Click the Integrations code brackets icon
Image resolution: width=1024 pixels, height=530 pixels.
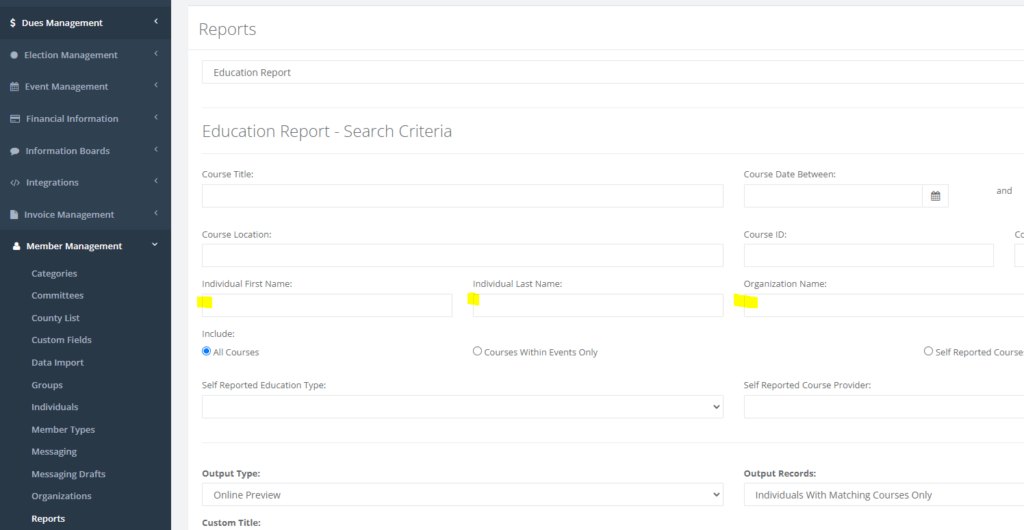[x=14, y=183]
